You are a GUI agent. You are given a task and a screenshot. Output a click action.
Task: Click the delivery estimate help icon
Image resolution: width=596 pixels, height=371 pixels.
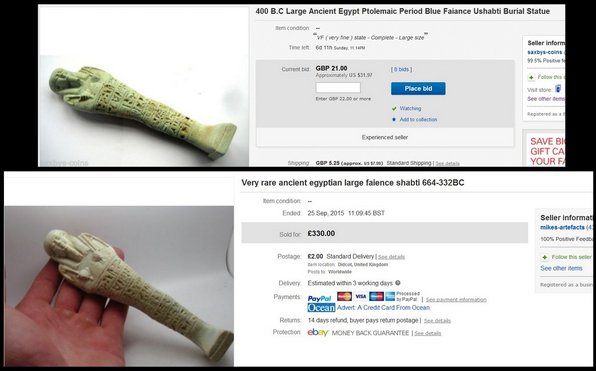pyautogui.click(x=398, y=283)
